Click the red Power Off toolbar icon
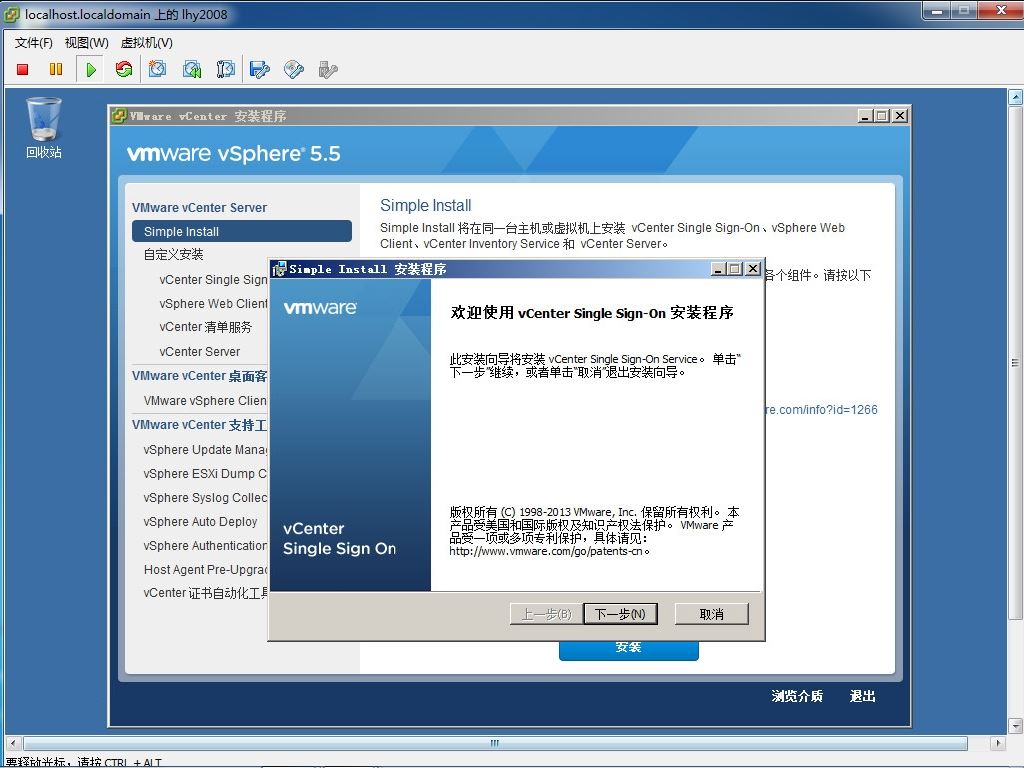The height and width of the screenshot is (768, 1024). 23,69
